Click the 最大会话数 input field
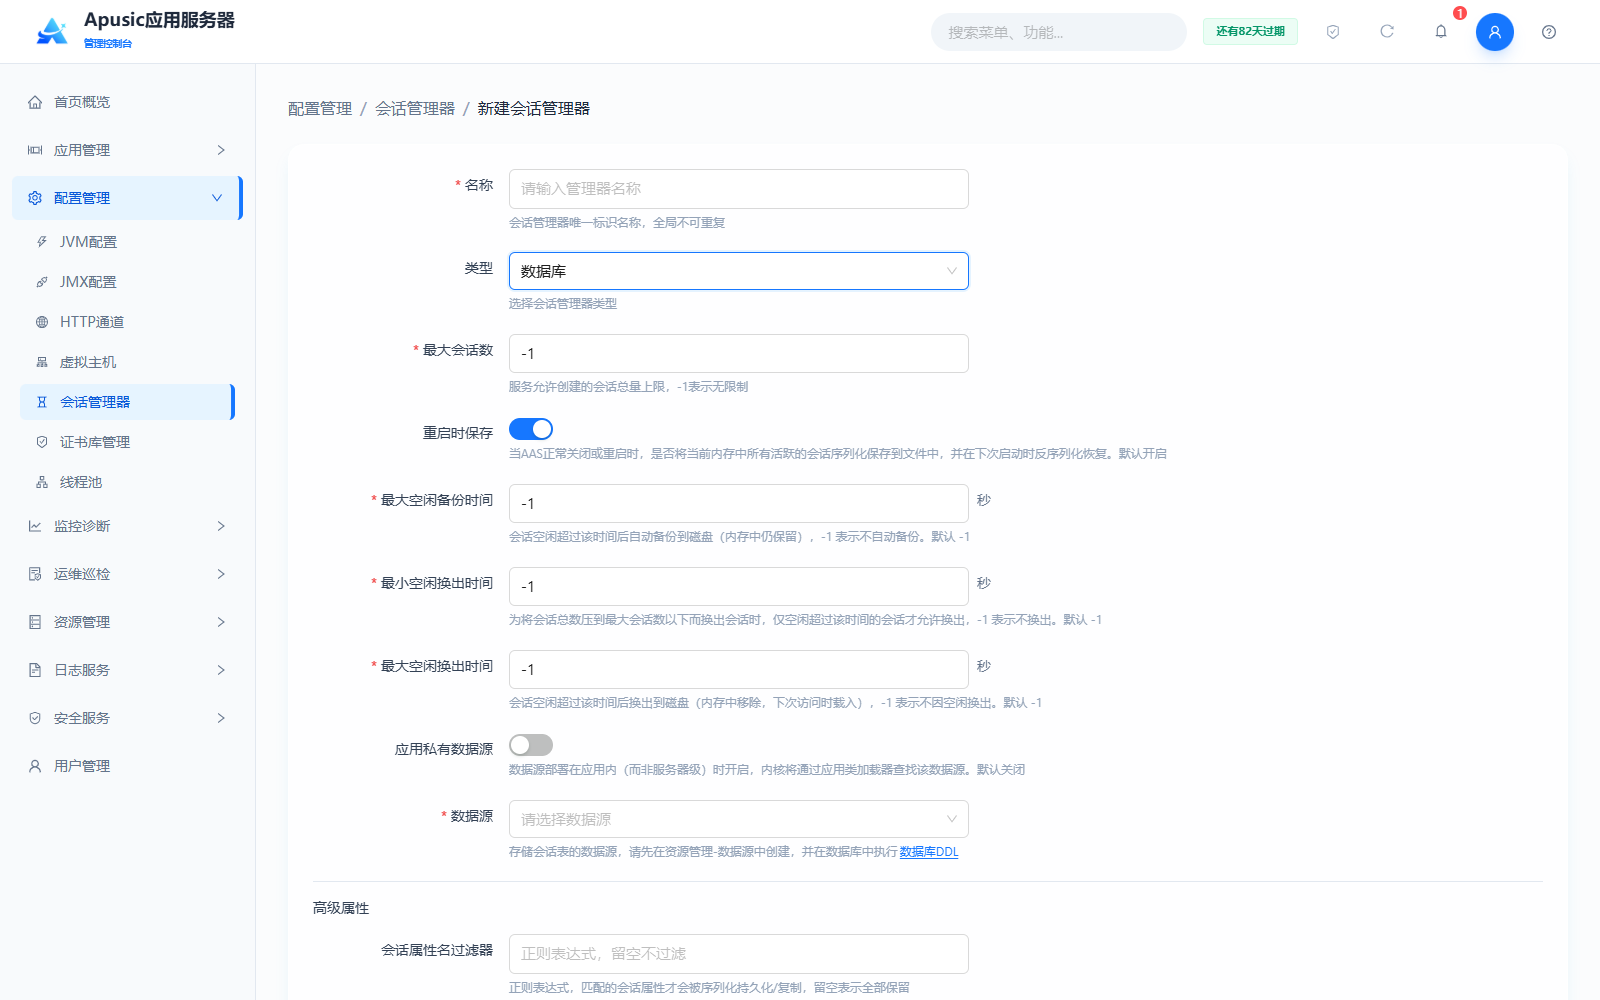 pos(739,353)
